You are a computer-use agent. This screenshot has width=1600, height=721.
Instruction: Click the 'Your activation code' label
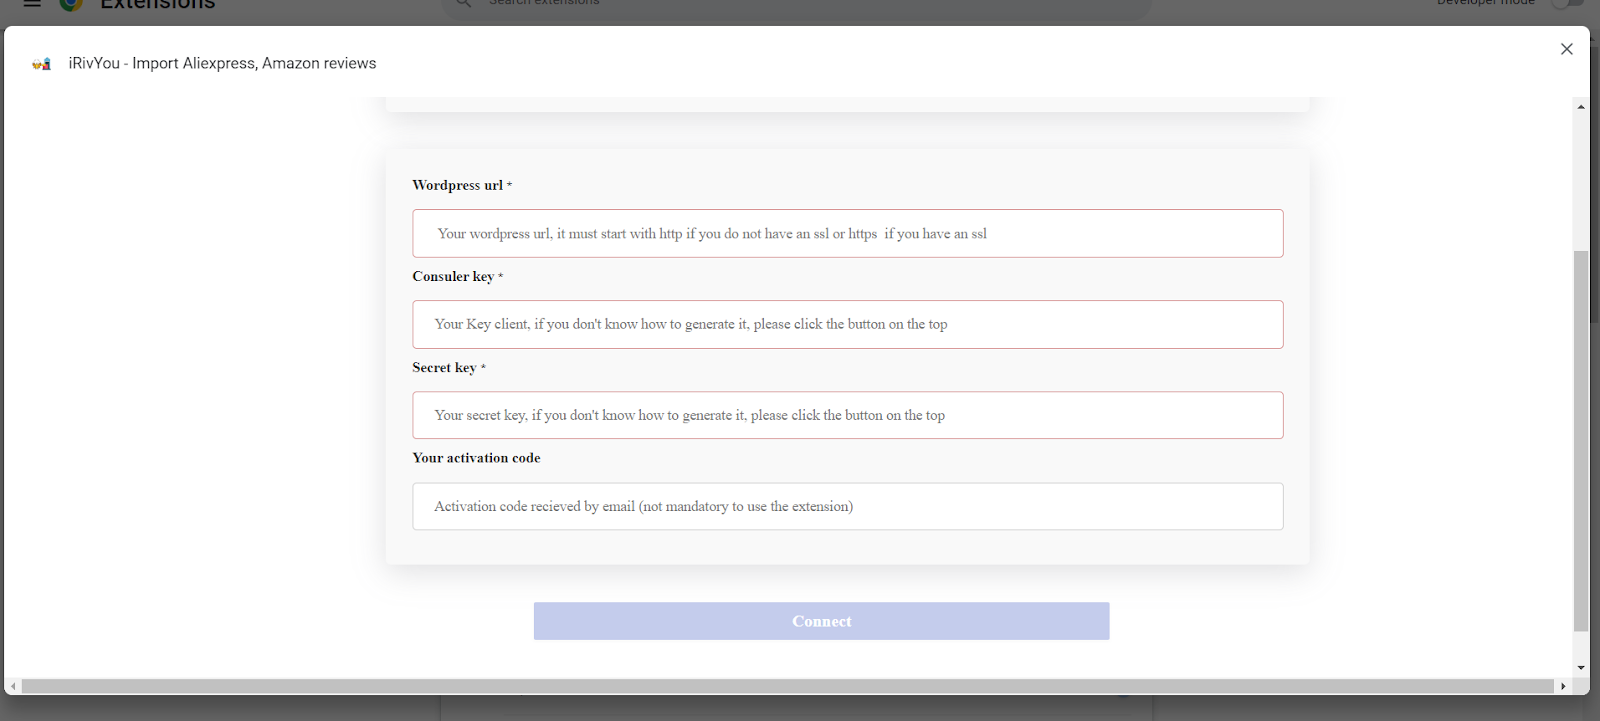tap(476, 458)
